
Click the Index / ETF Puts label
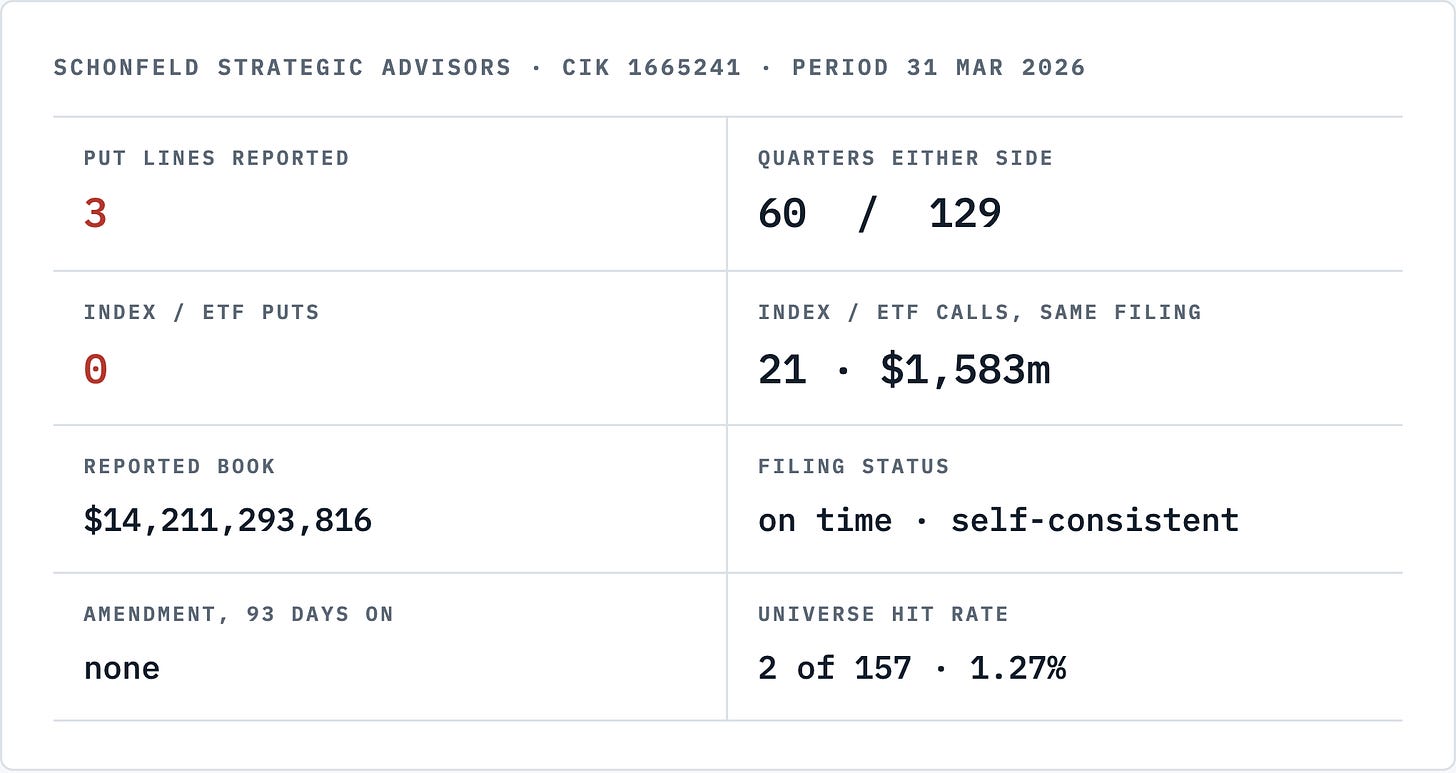(x=202, y=312)
